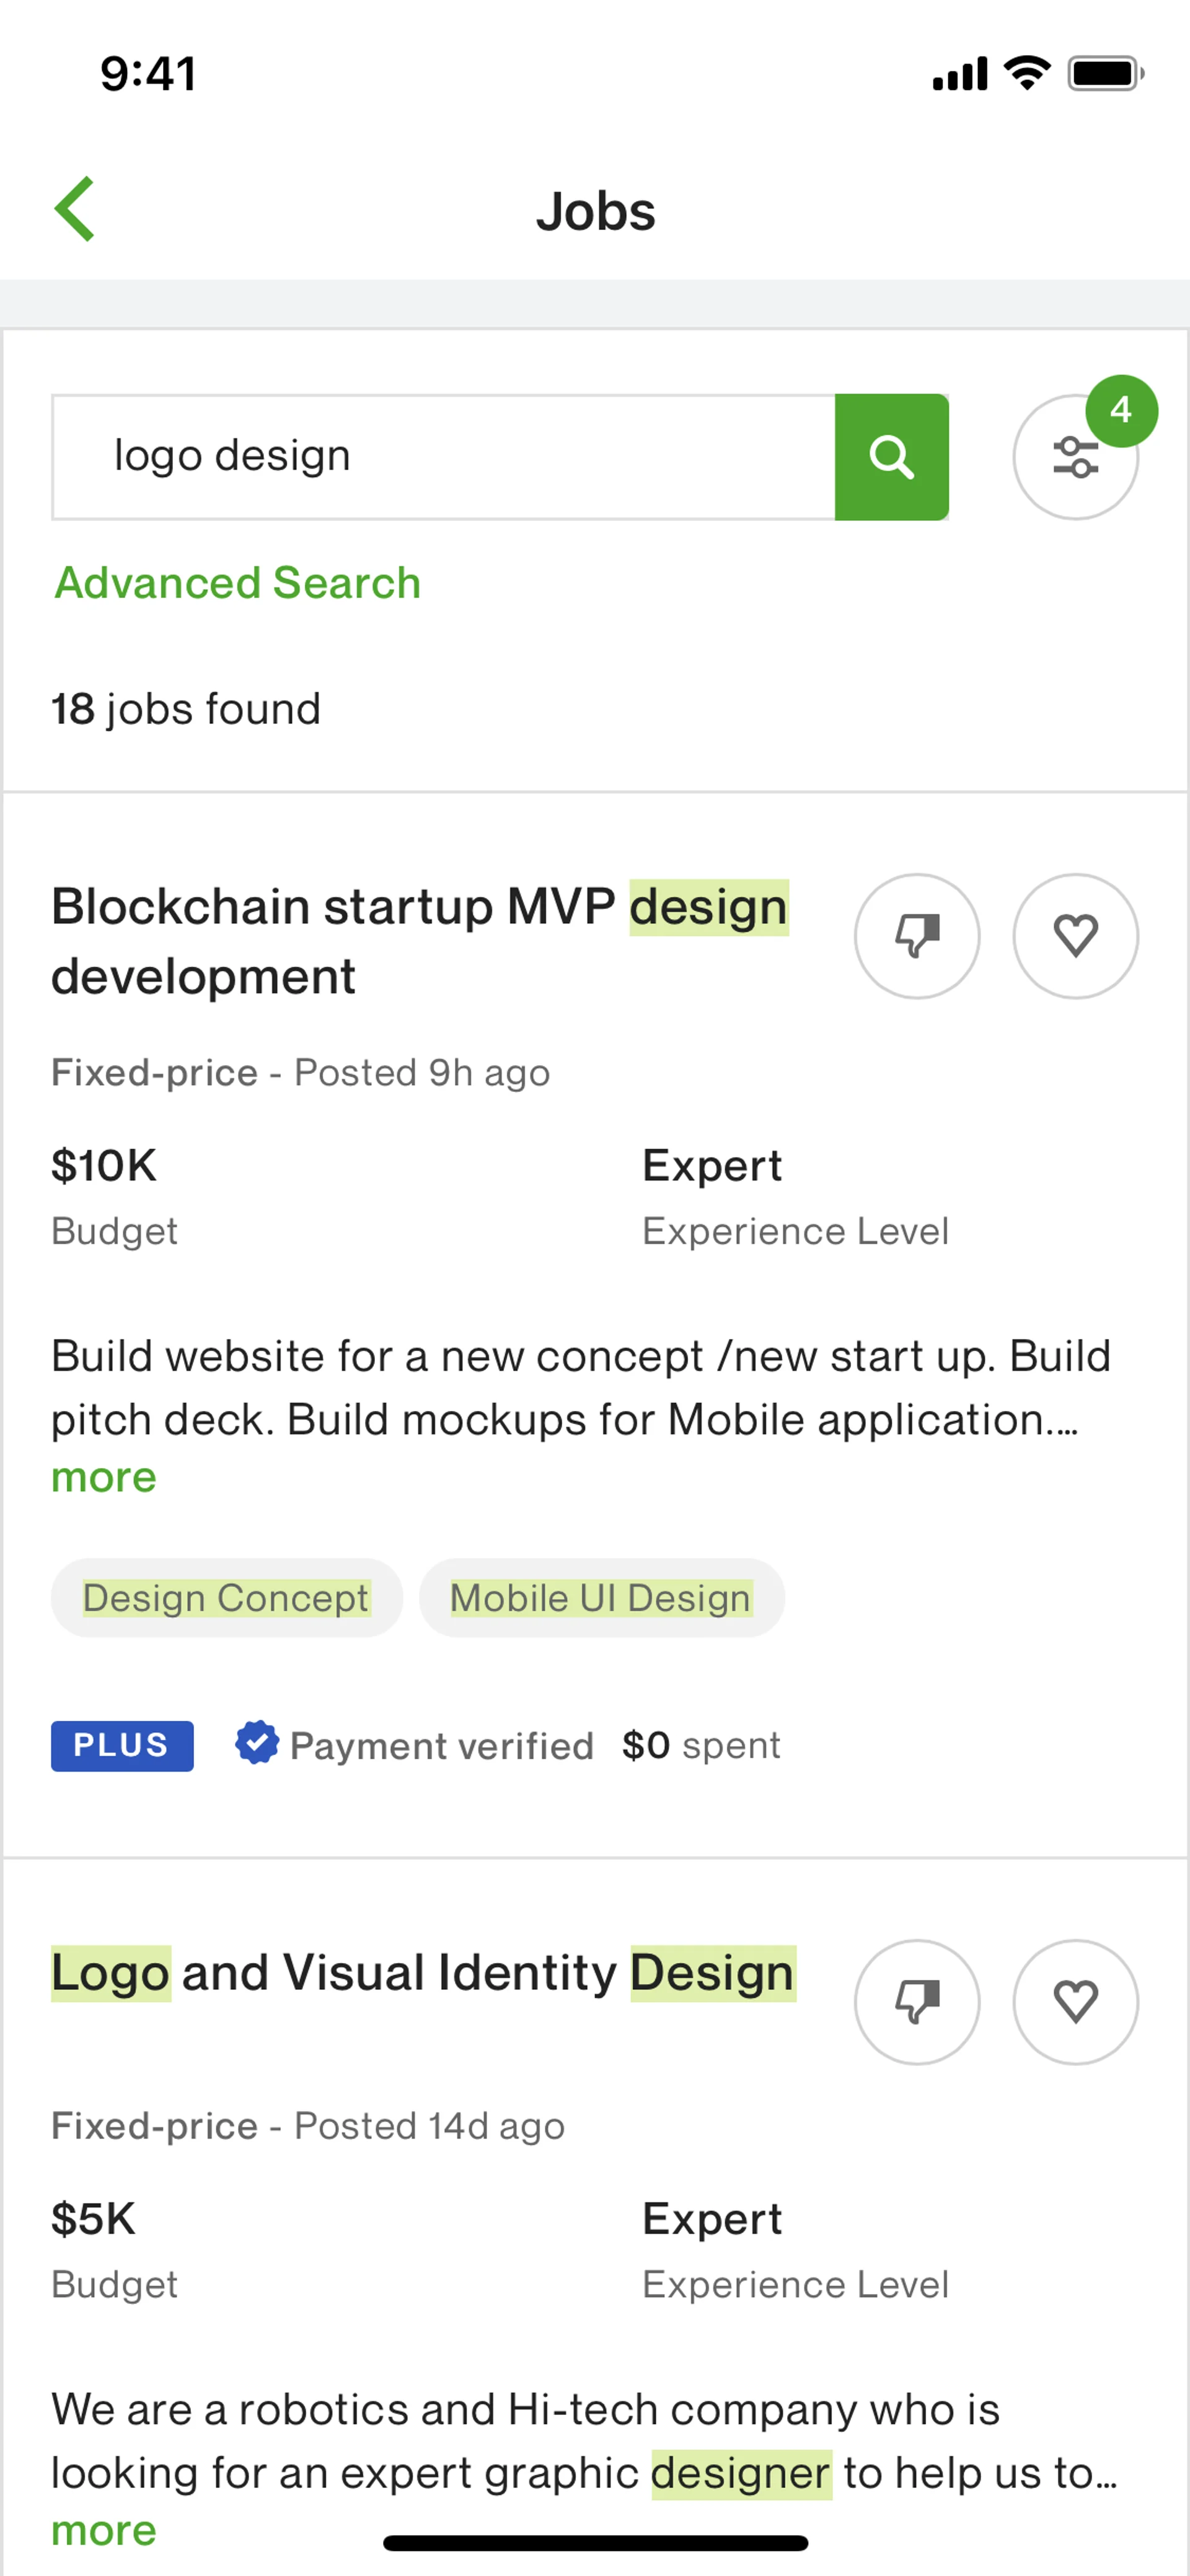Click the filter count badge showing 4

coord(1121,410)
